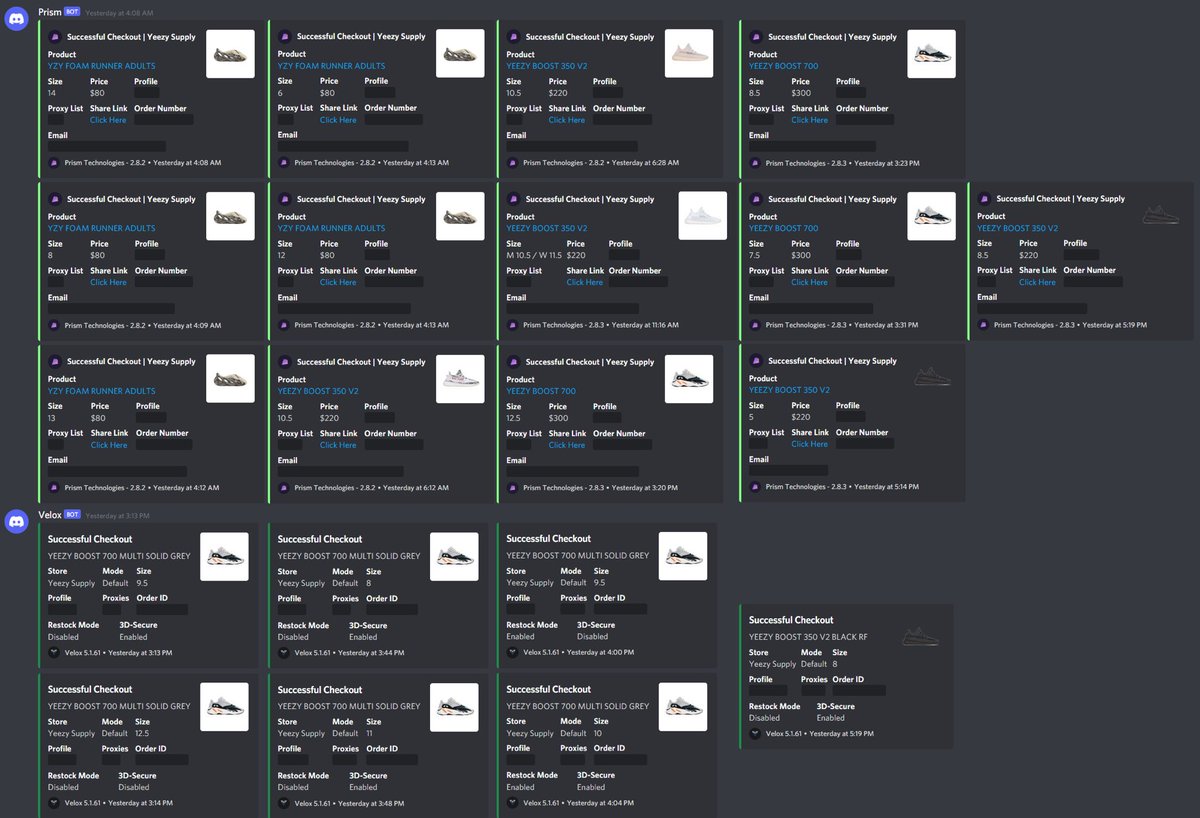The image size is (1200, 818).
Task: Open Share Link for Foam Runner size 14
Action: pyautogui.click(x=109, y=119)
